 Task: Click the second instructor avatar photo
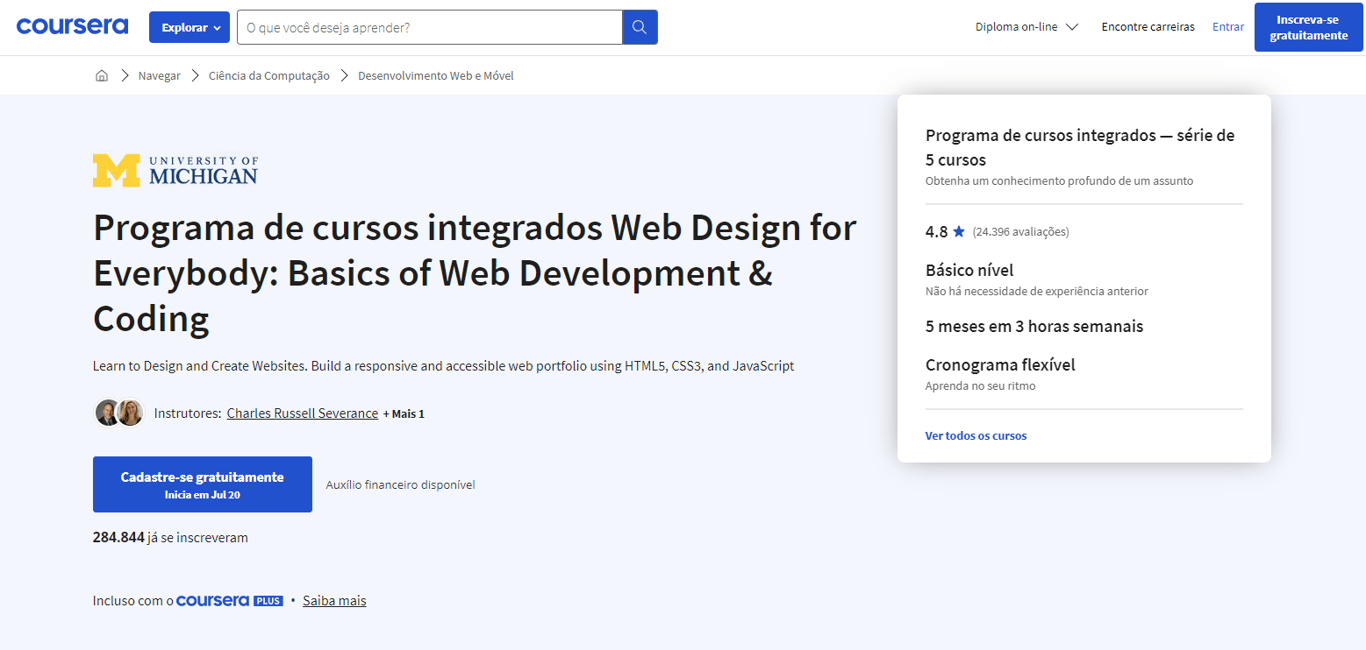pos(130,412)
